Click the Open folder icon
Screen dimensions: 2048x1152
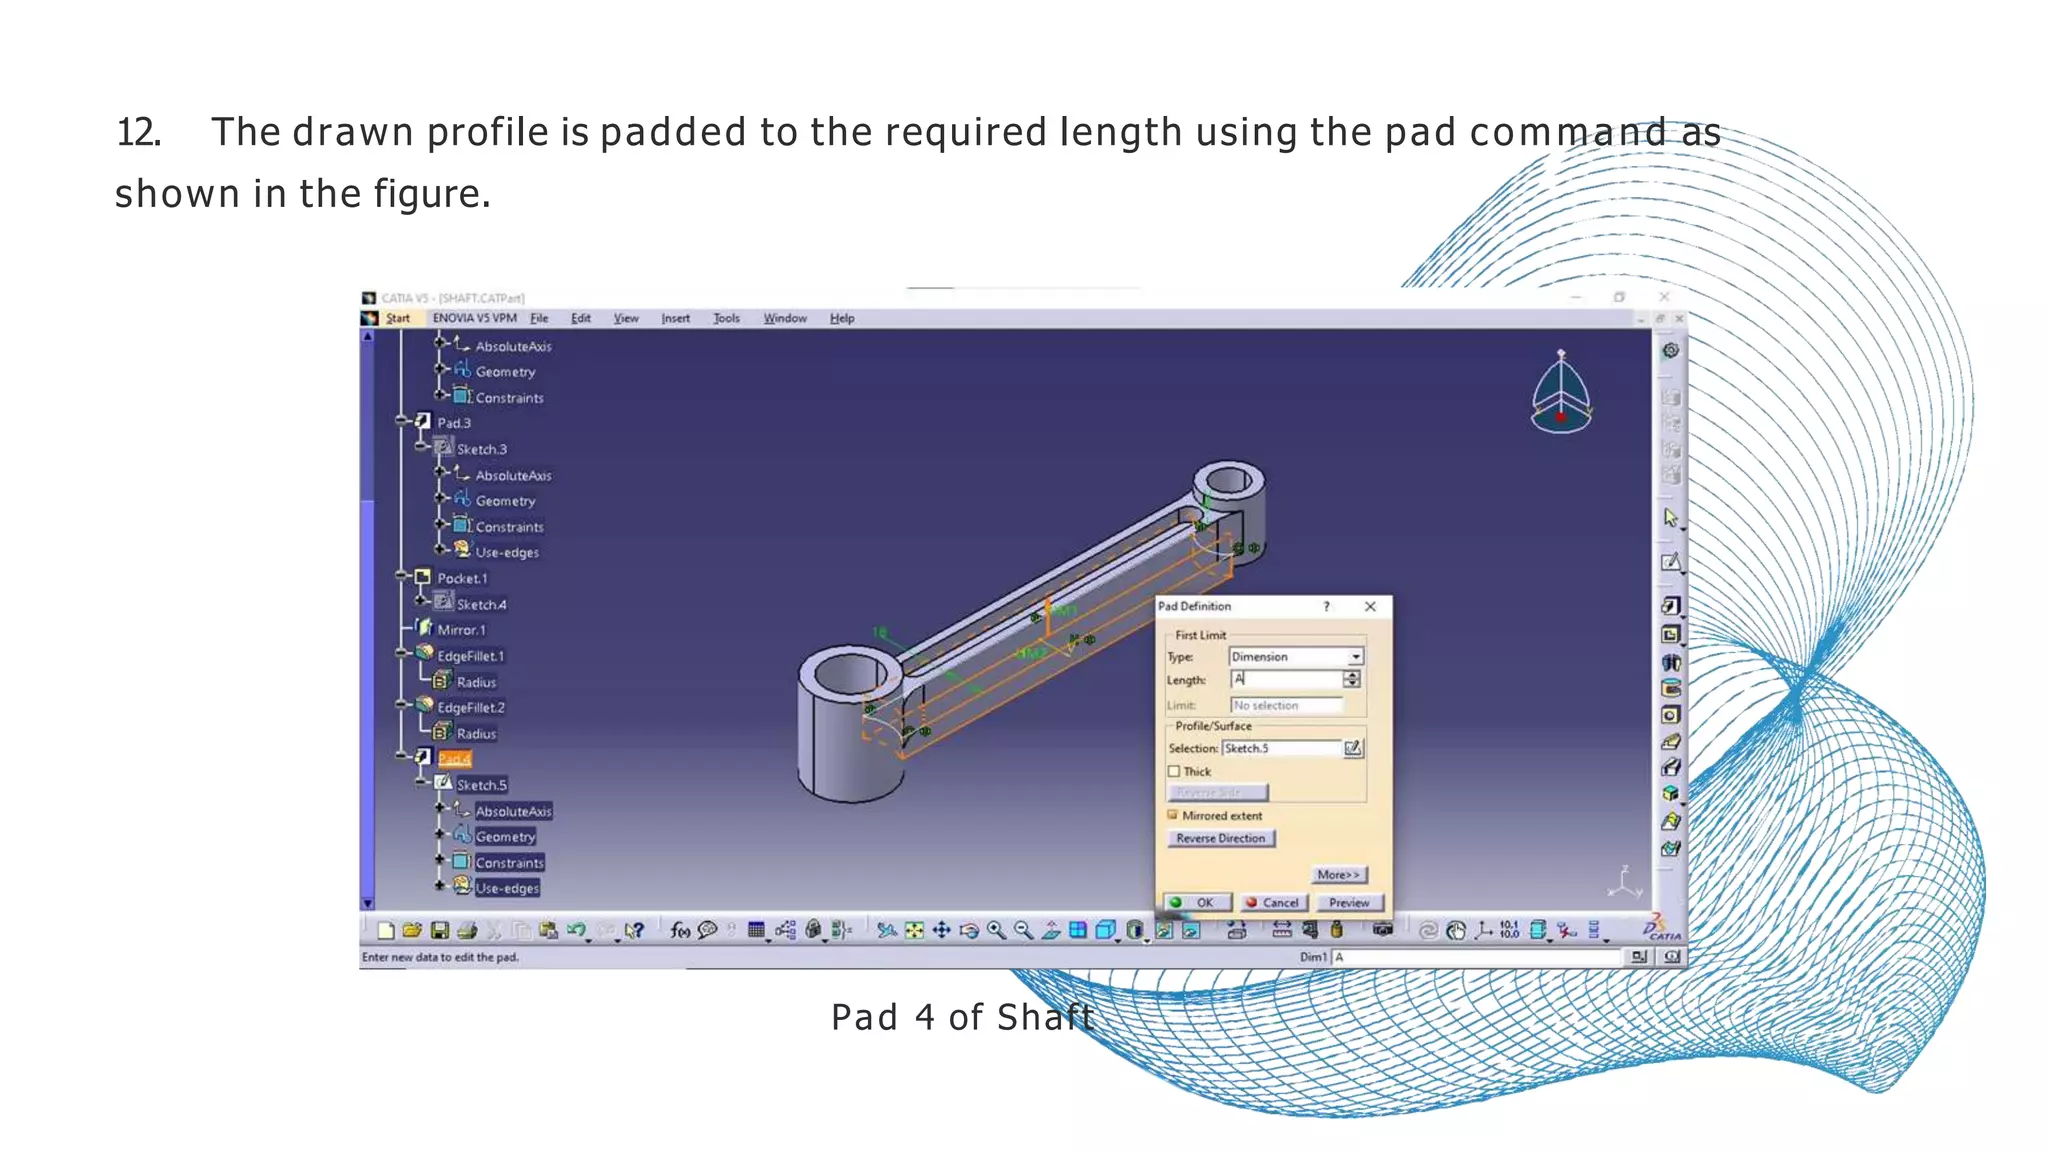coord(412,931)
